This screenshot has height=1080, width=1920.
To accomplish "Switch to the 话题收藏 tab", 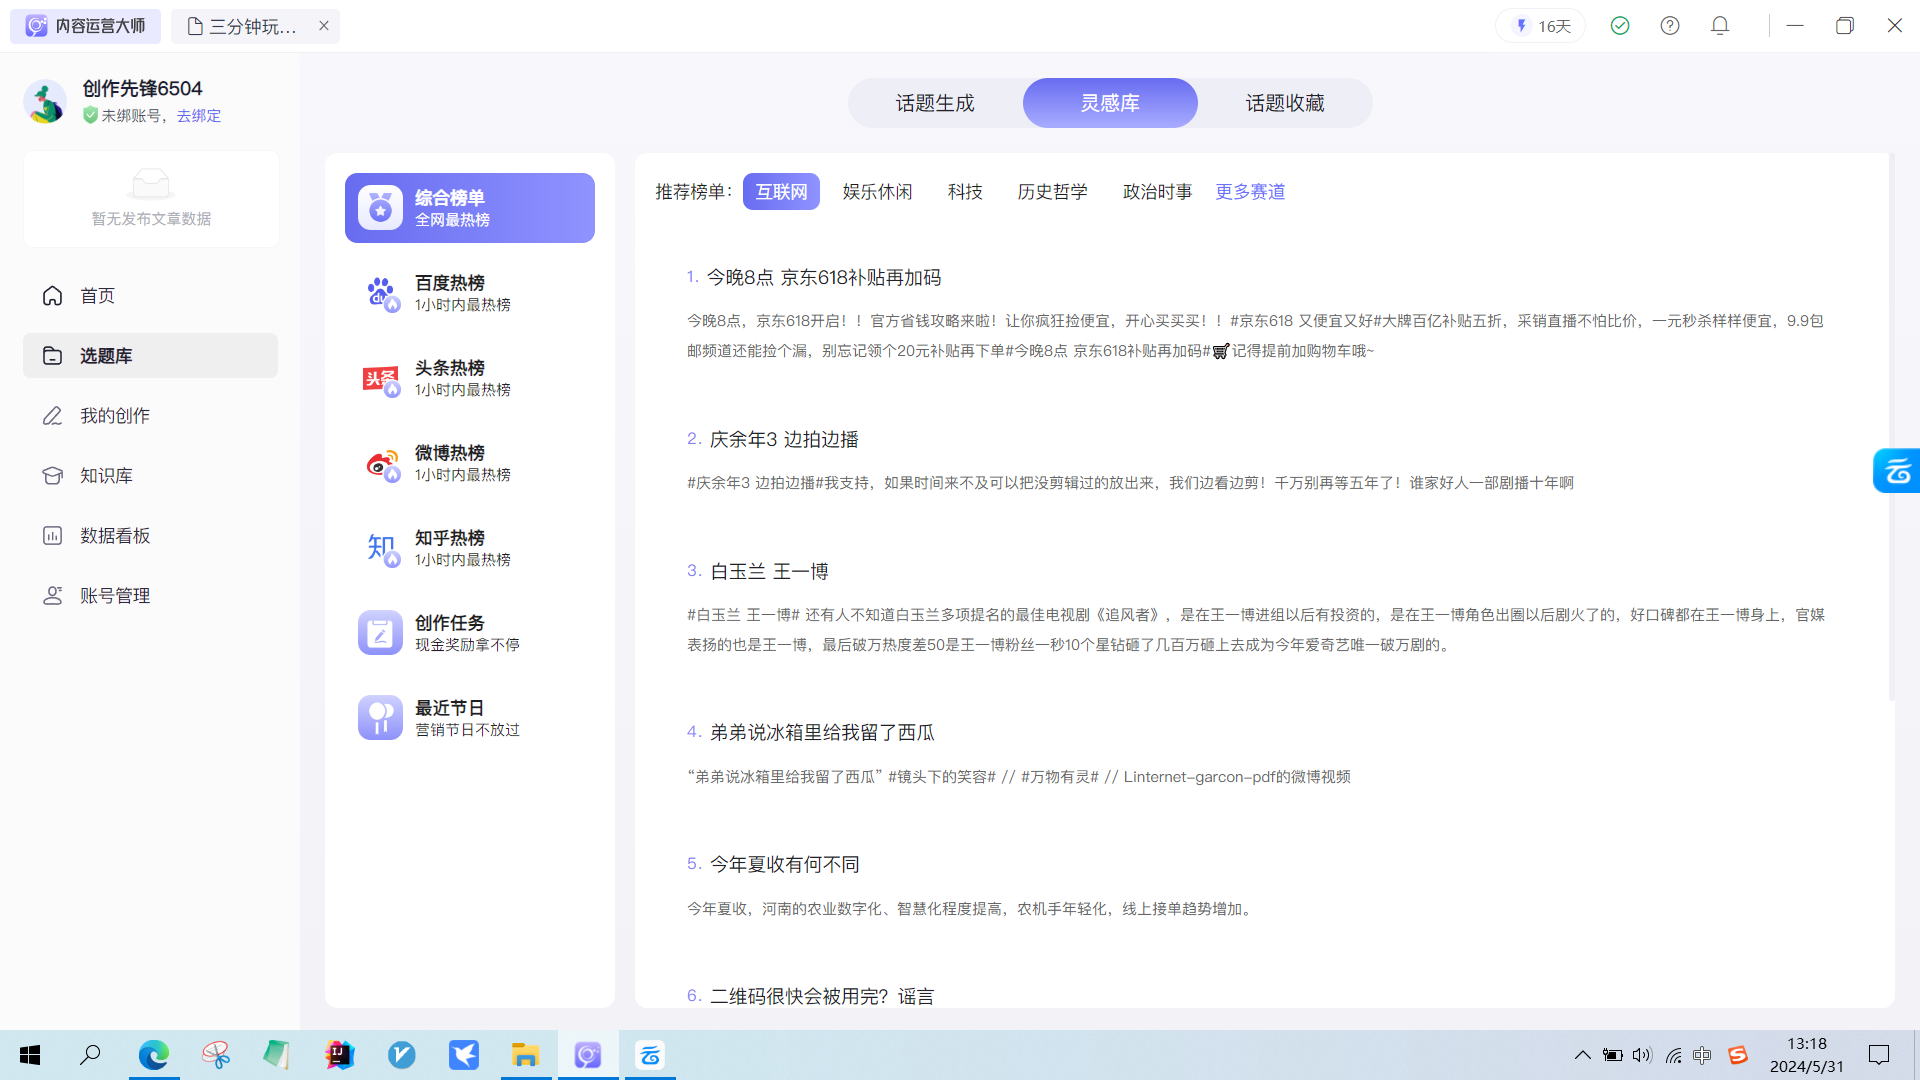I will (1284, 103).
